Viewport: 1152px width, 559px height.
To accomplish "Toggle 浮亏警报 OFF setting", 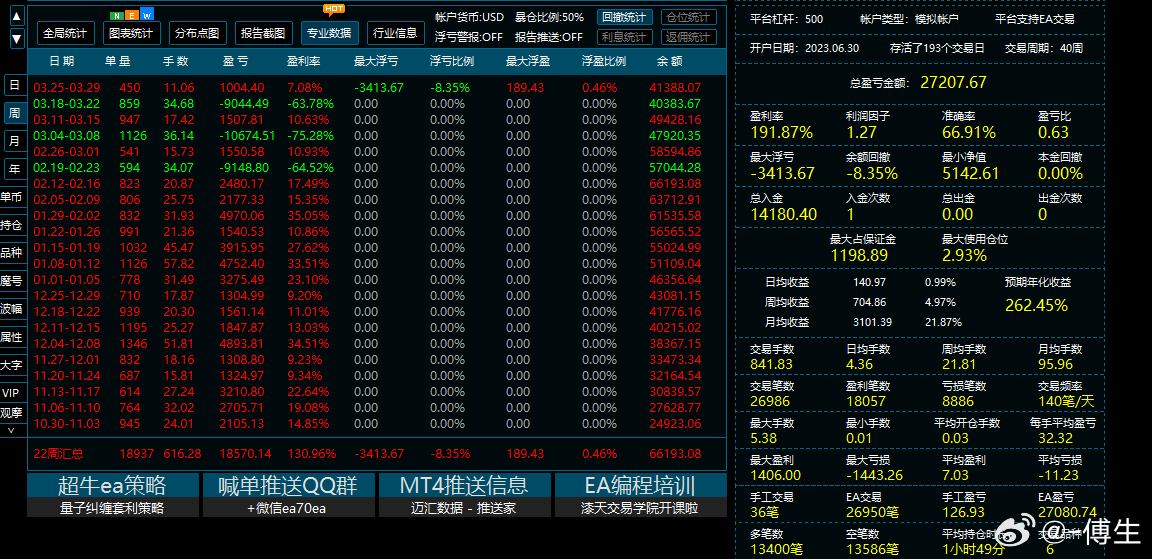I will pyautogui.click(x=468, y=37).
